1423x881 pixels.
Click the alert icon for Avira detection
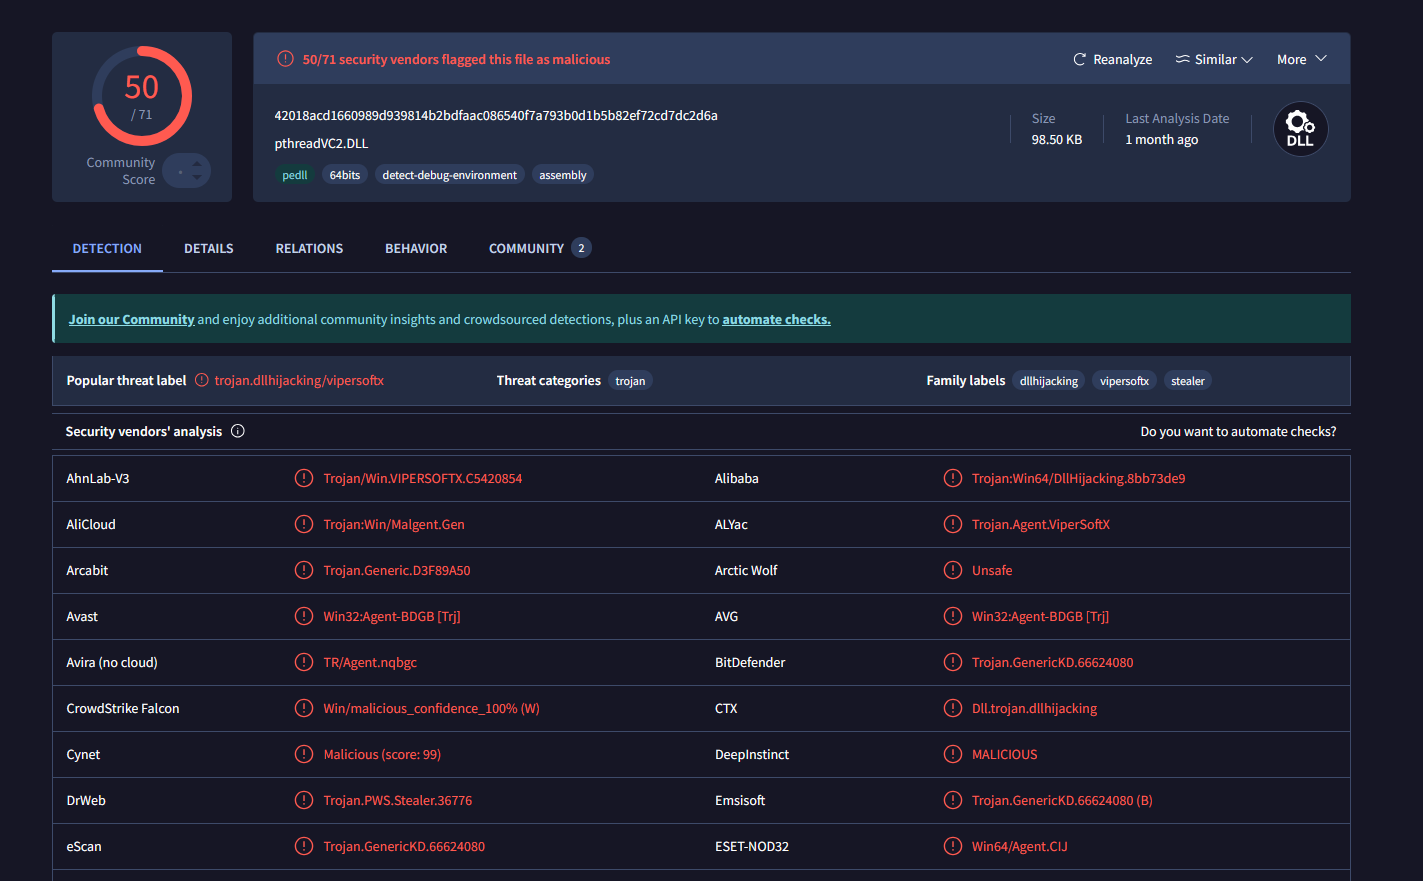click(304, 662)
